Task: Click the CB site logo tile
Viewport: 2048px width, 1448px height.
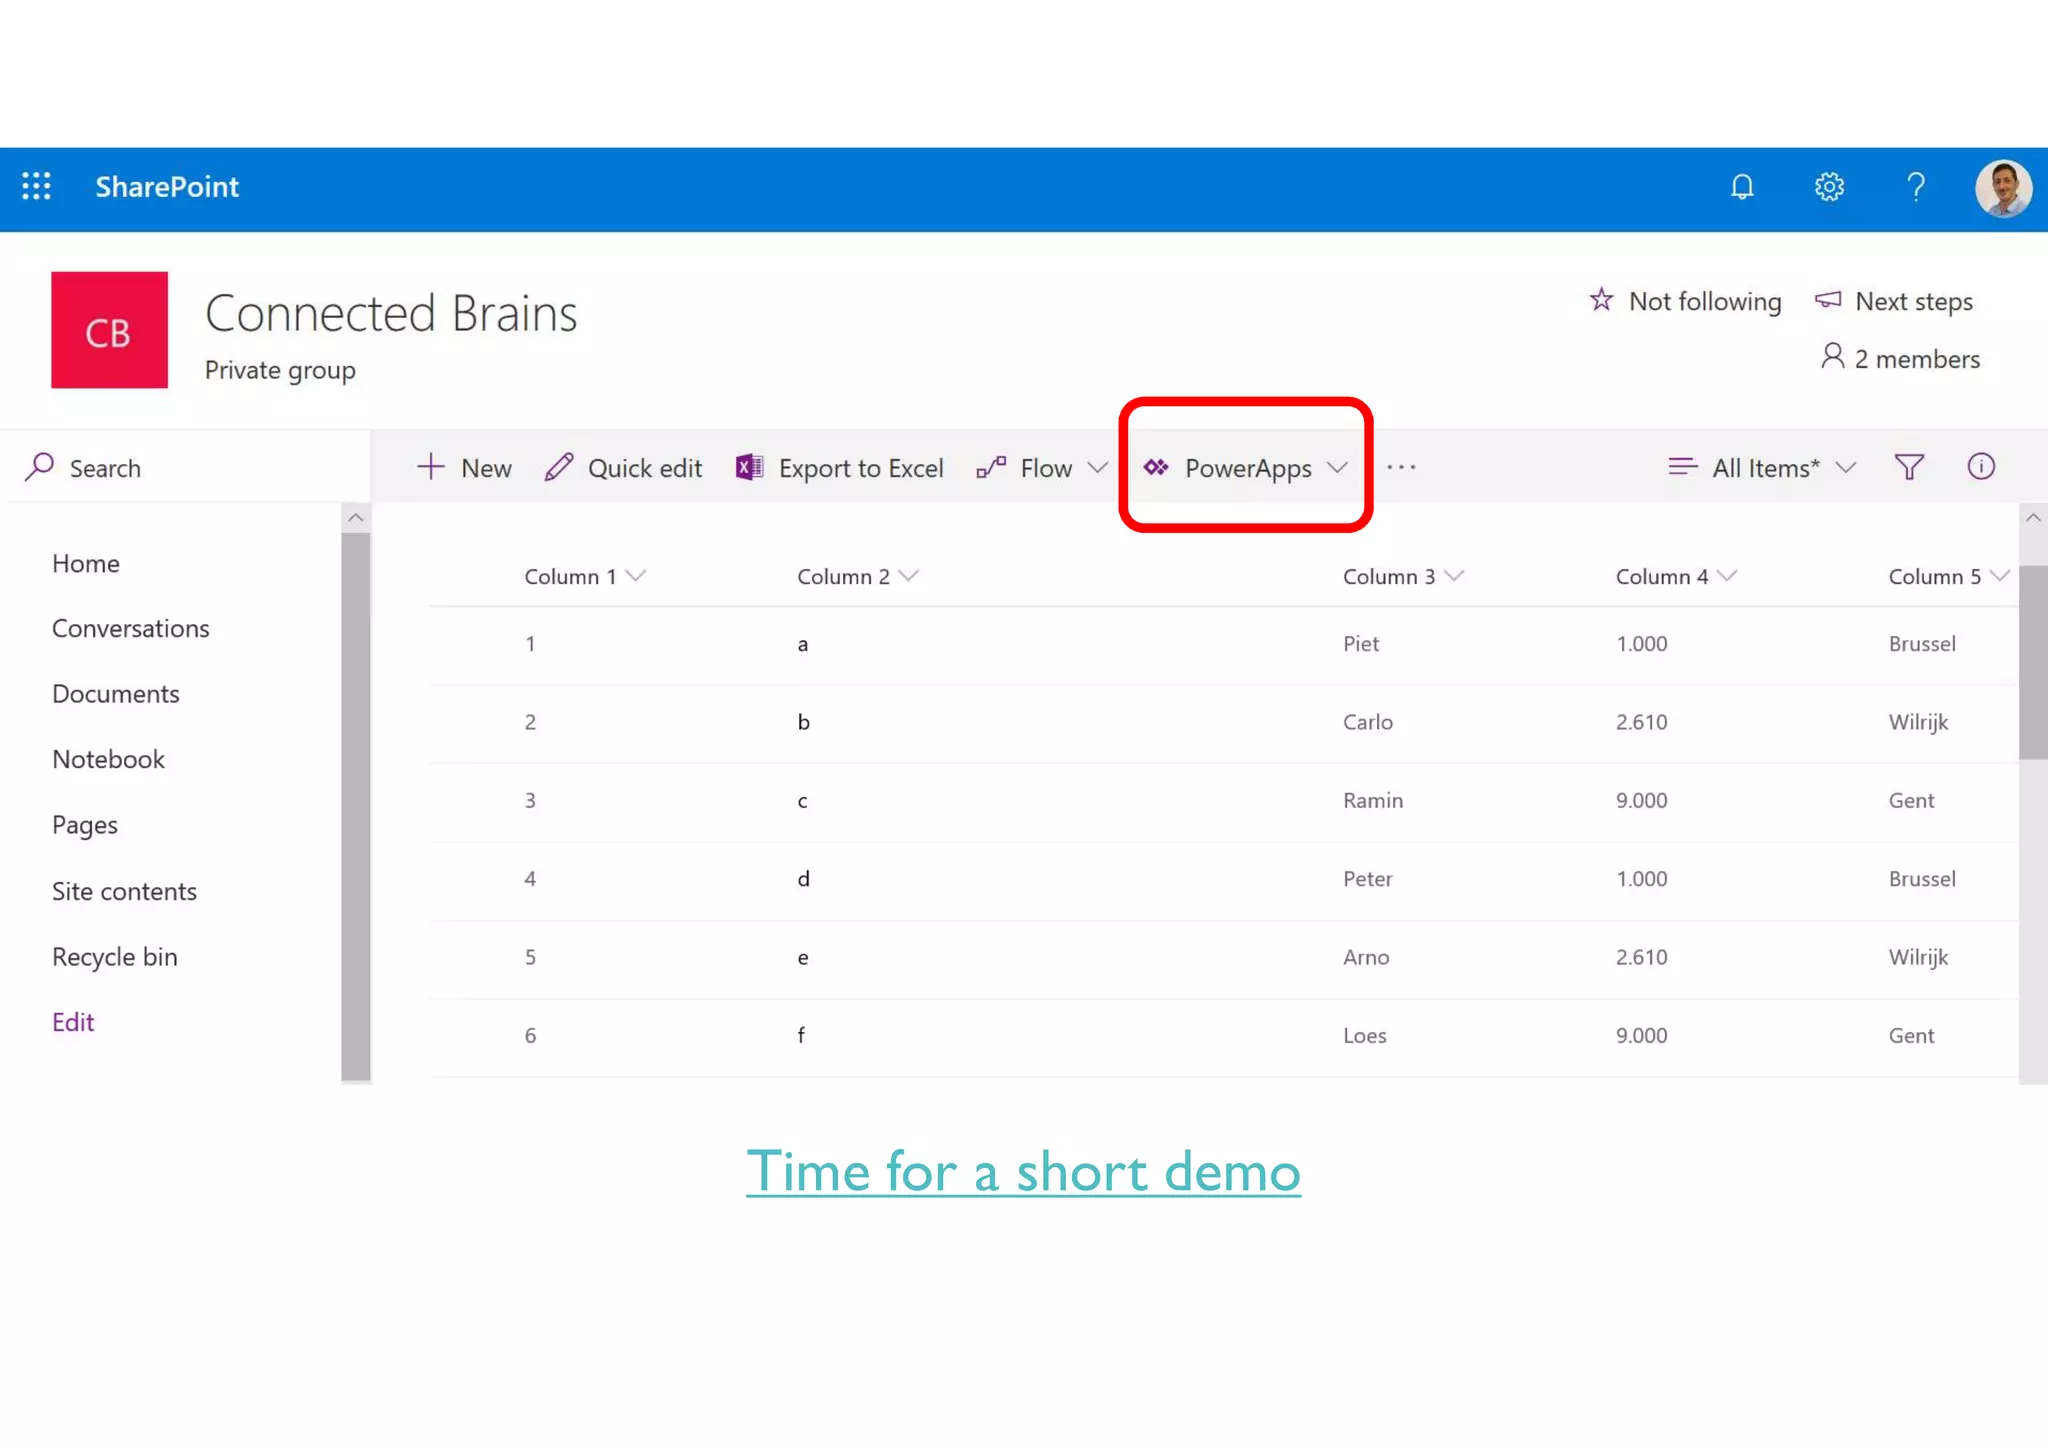Action: click(110, 330)
